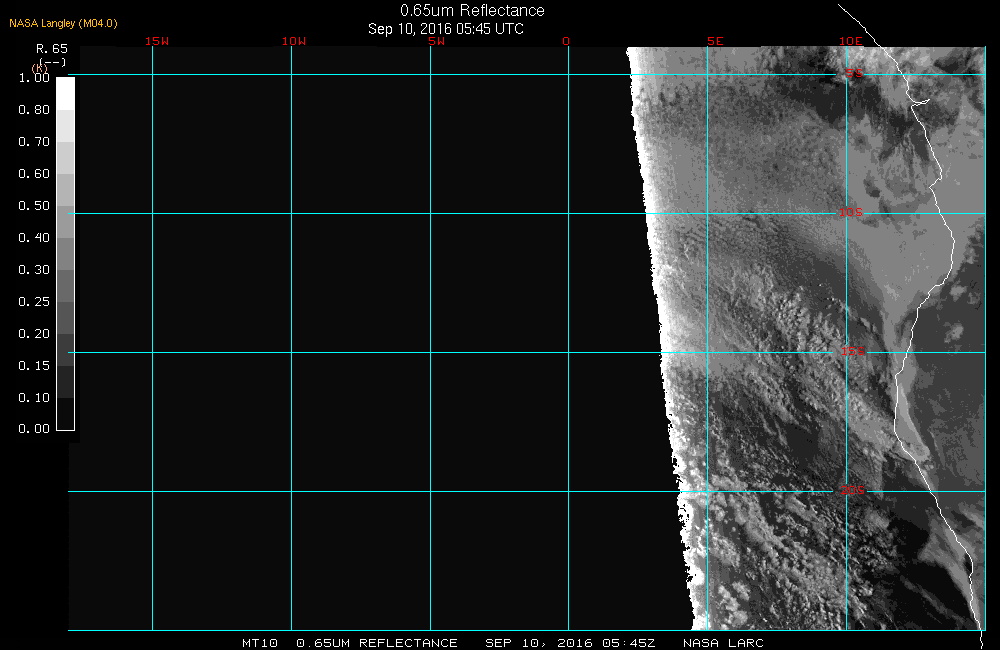Click the '0' longitude label
1000x650 pixels.
(566, 41)
